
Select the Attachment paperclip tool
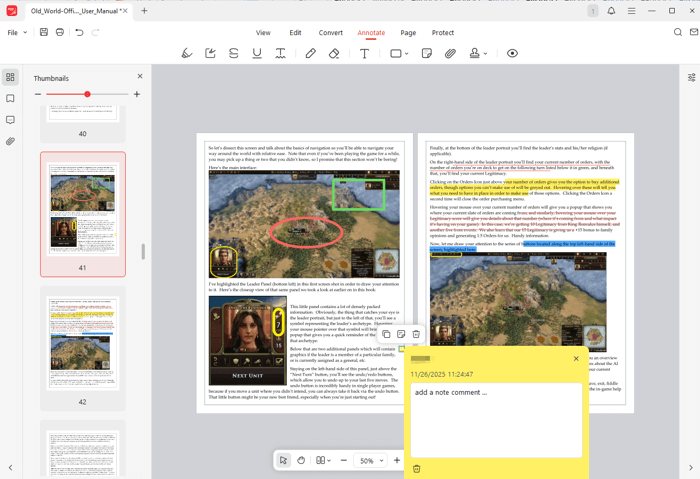[x=450, y=54]
